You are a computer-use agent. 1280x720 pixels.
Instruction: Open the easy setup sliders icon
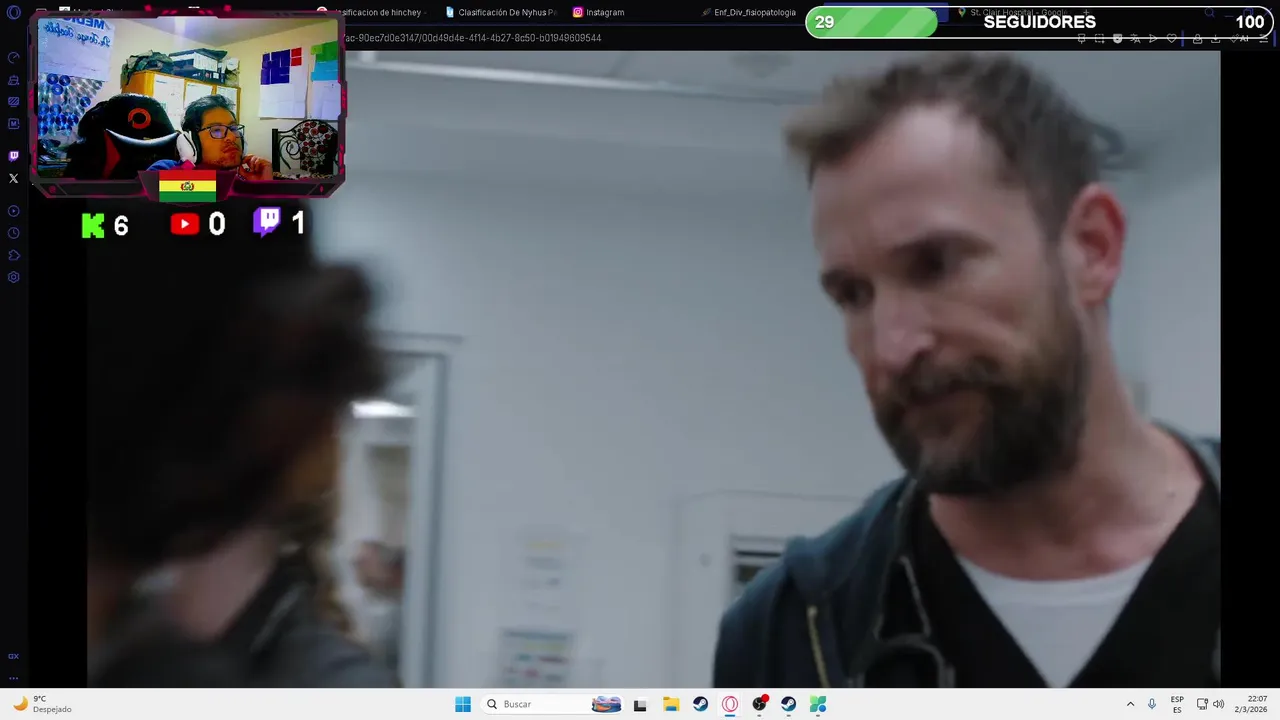point(1262,38)
